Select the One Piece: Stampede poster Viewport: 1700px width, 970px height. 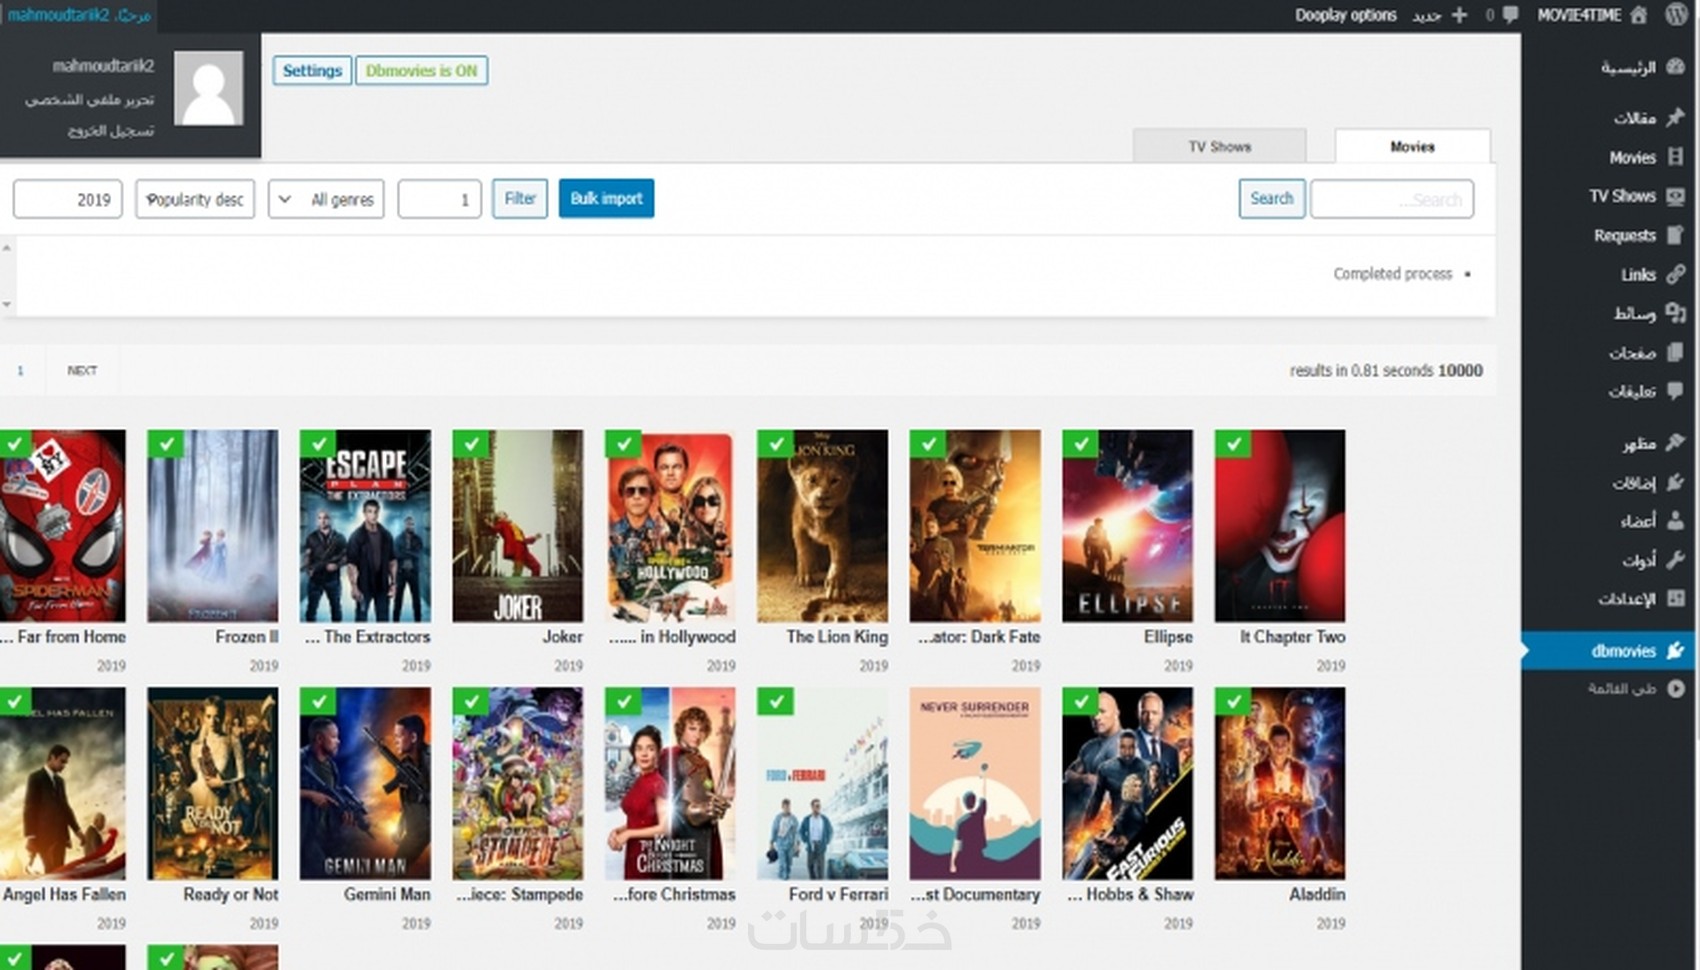518,784
